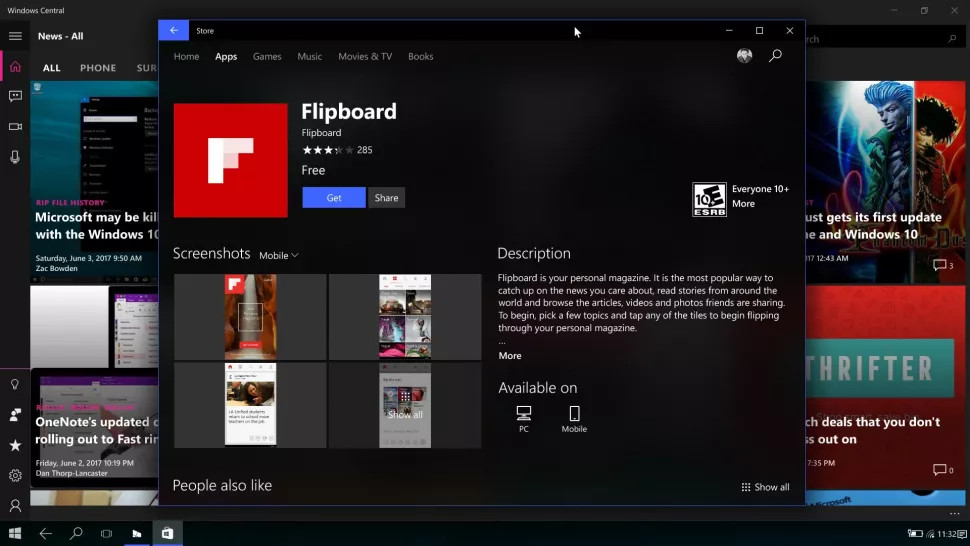This screenshot has width=970, height=546.
Task: Switch to Music tab in Store
Action: pos(309,56)
